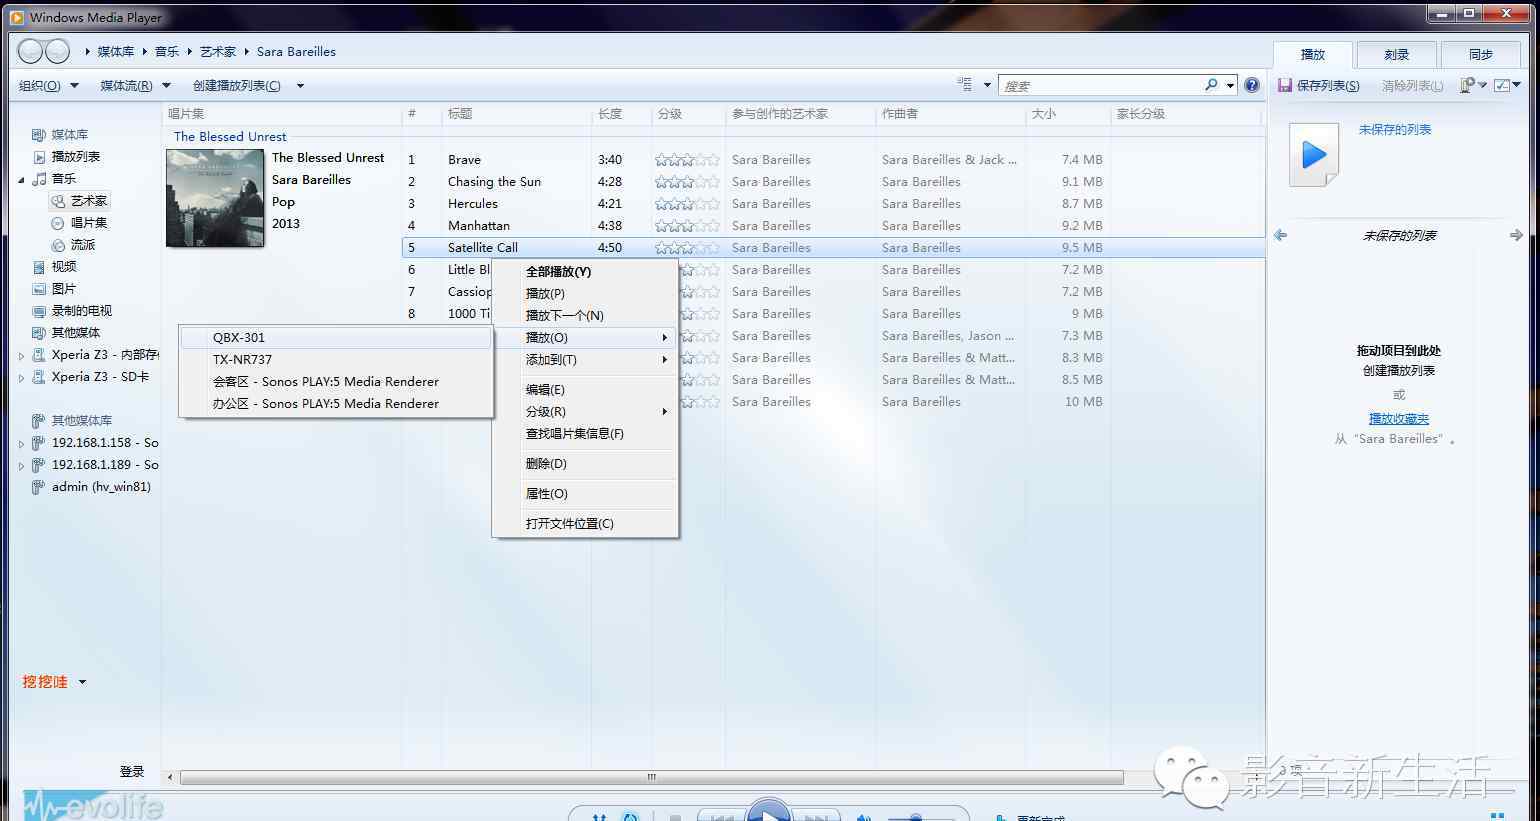
Task: Expand the 192.168.1.158 library node
Action: point(22,443)
